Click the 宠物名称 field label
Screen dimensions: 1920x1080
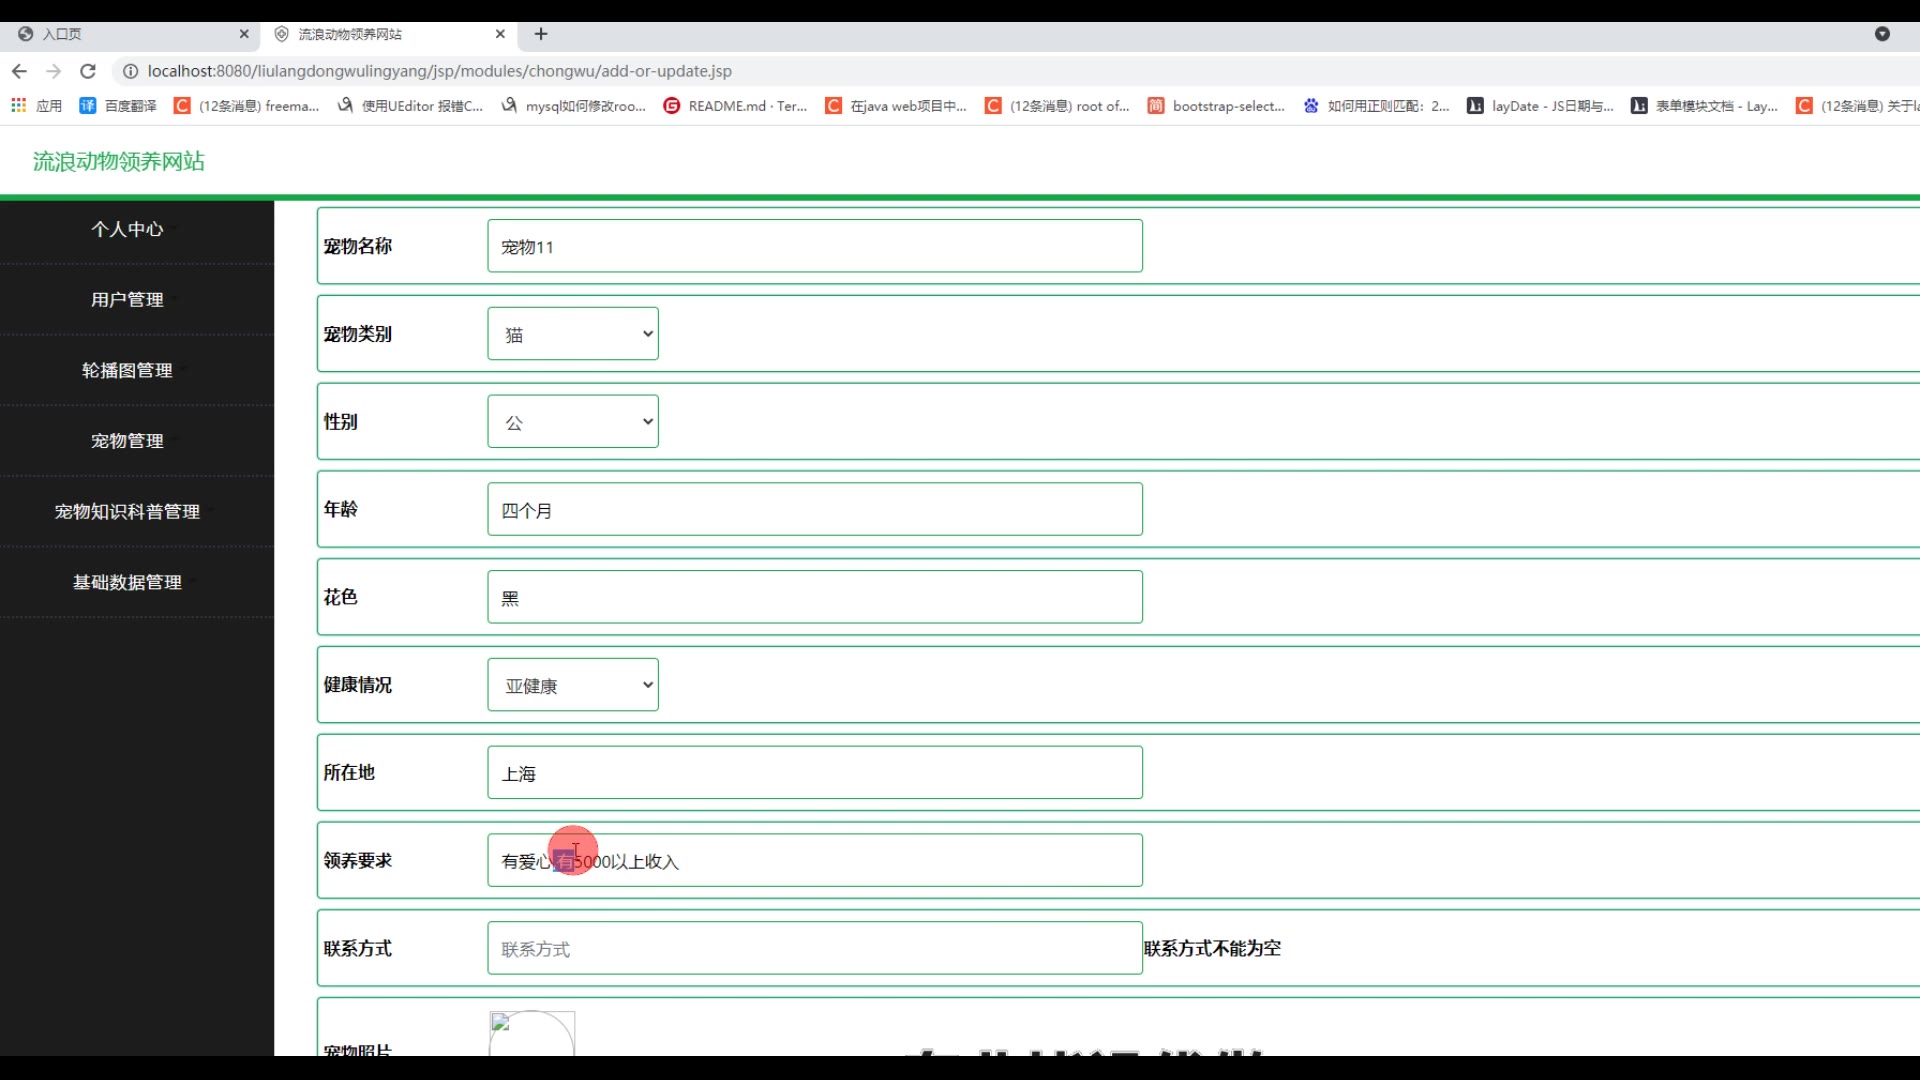pos(358,246)
